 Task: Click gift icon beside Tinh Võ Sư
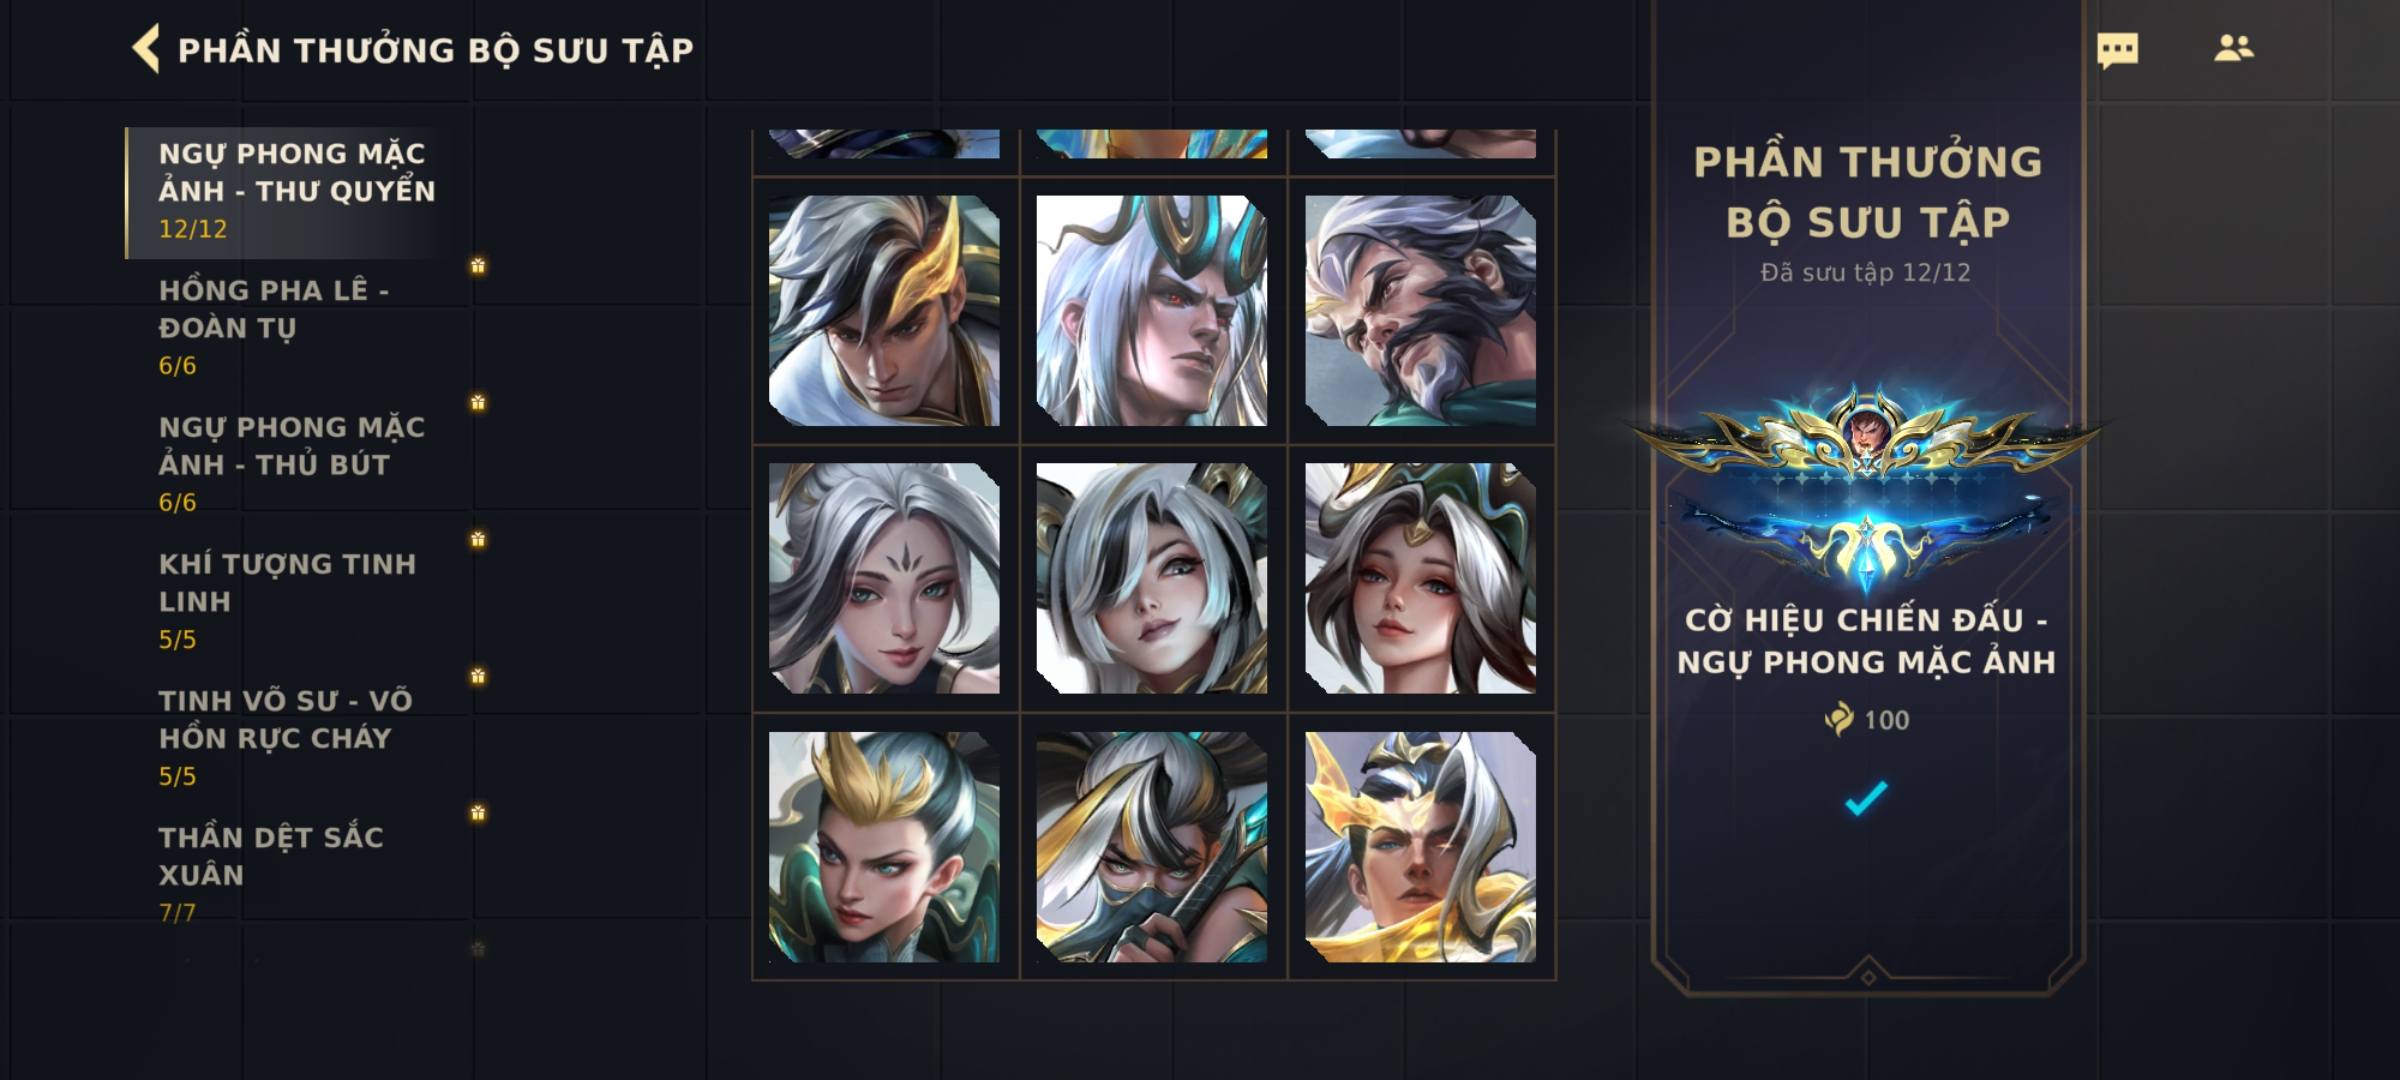tap(478, 676)
